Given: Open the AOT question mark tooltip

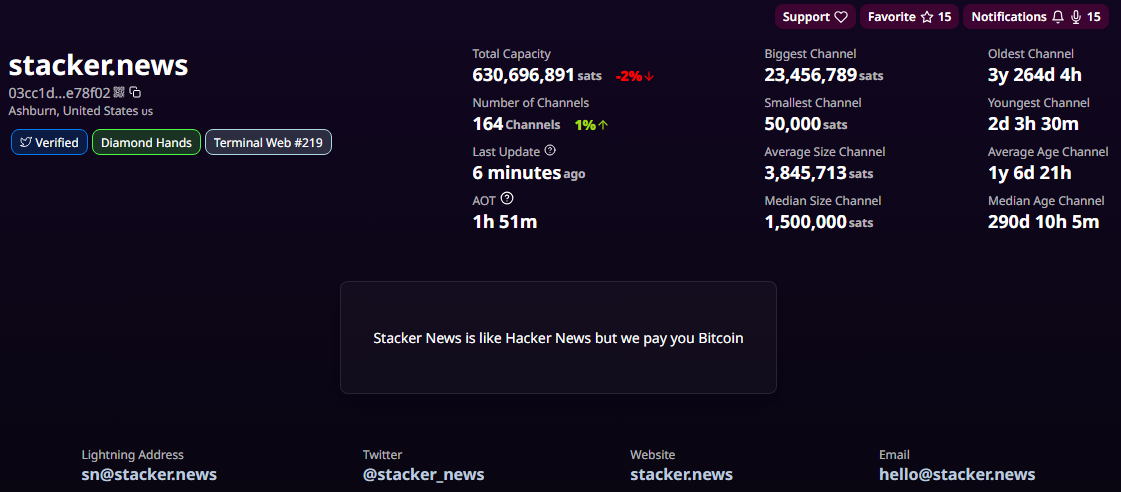Looking at the screenshot, I should pyautogui.click(x=507, y=199).
